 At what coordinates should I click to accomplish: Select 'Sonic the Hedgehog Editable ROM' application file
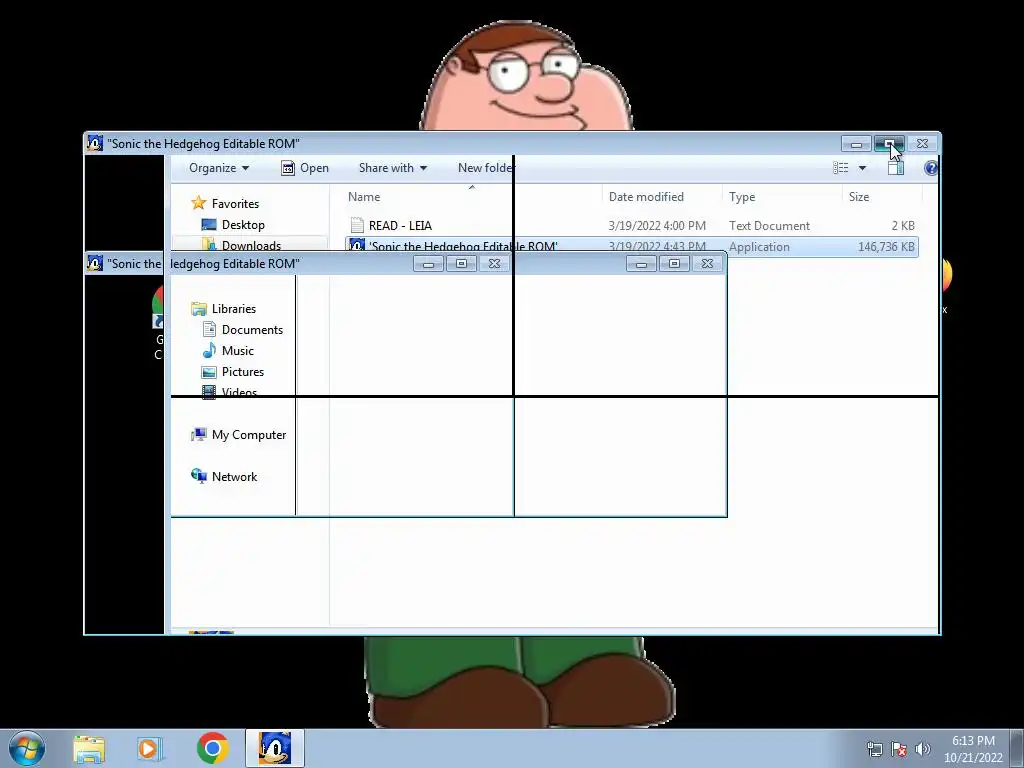coord(631,247)
